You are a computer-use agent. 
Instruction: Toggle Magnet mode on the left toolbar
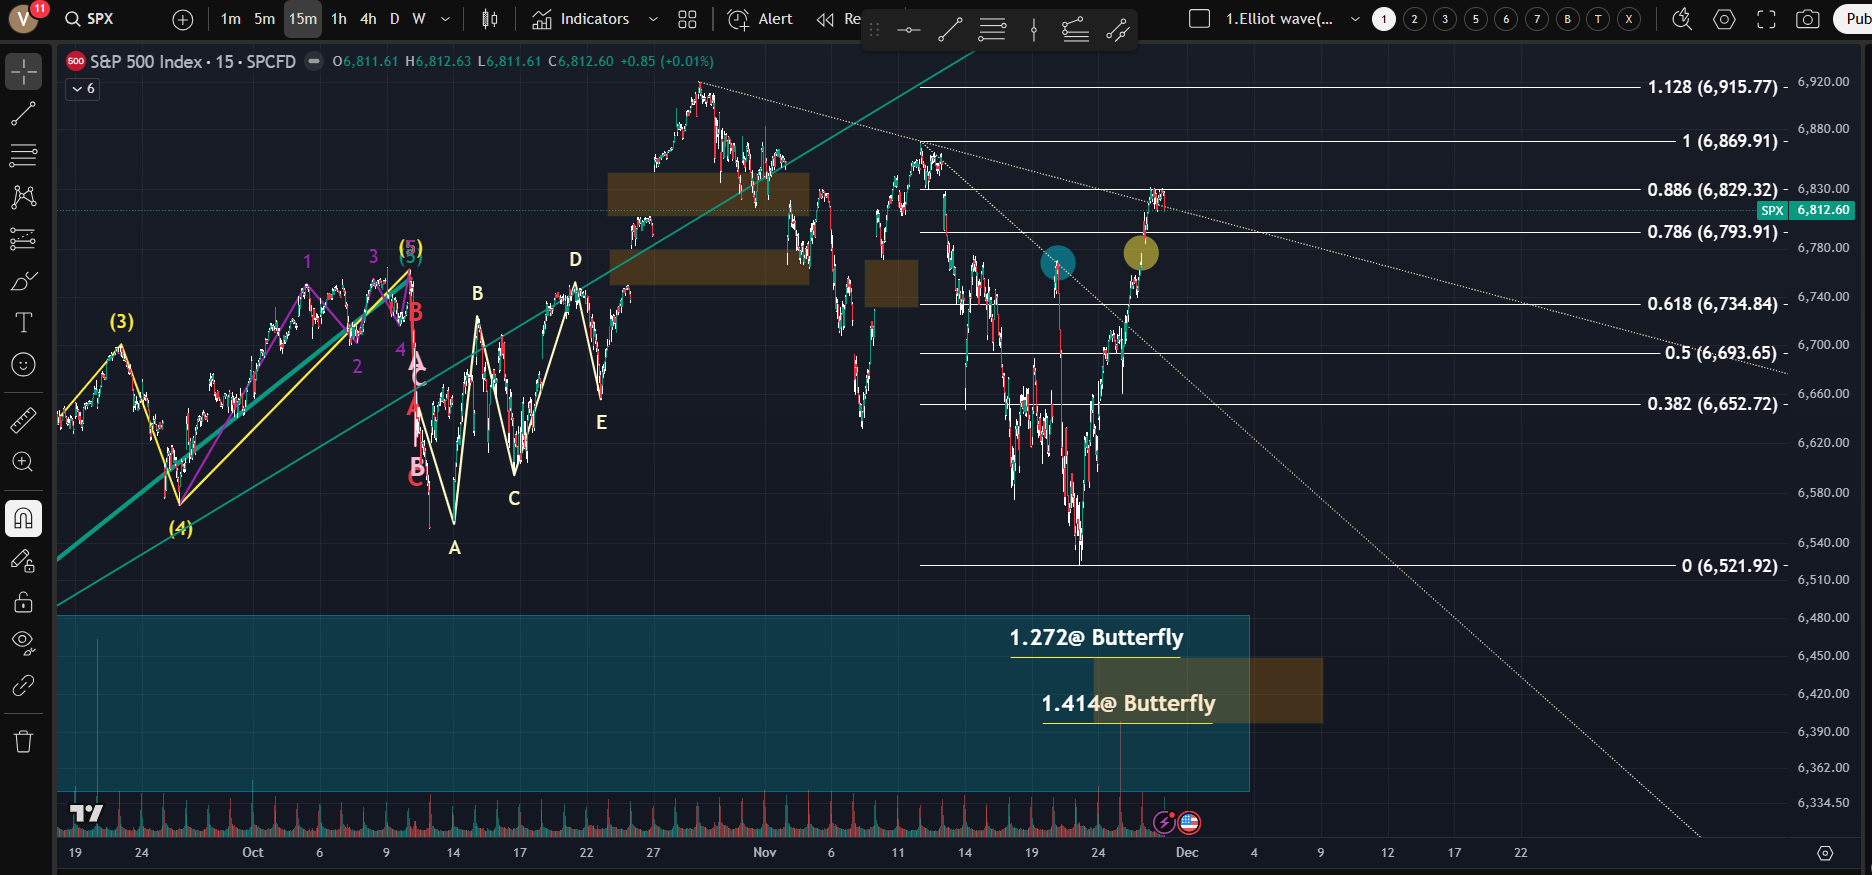(x=23, y=518)
